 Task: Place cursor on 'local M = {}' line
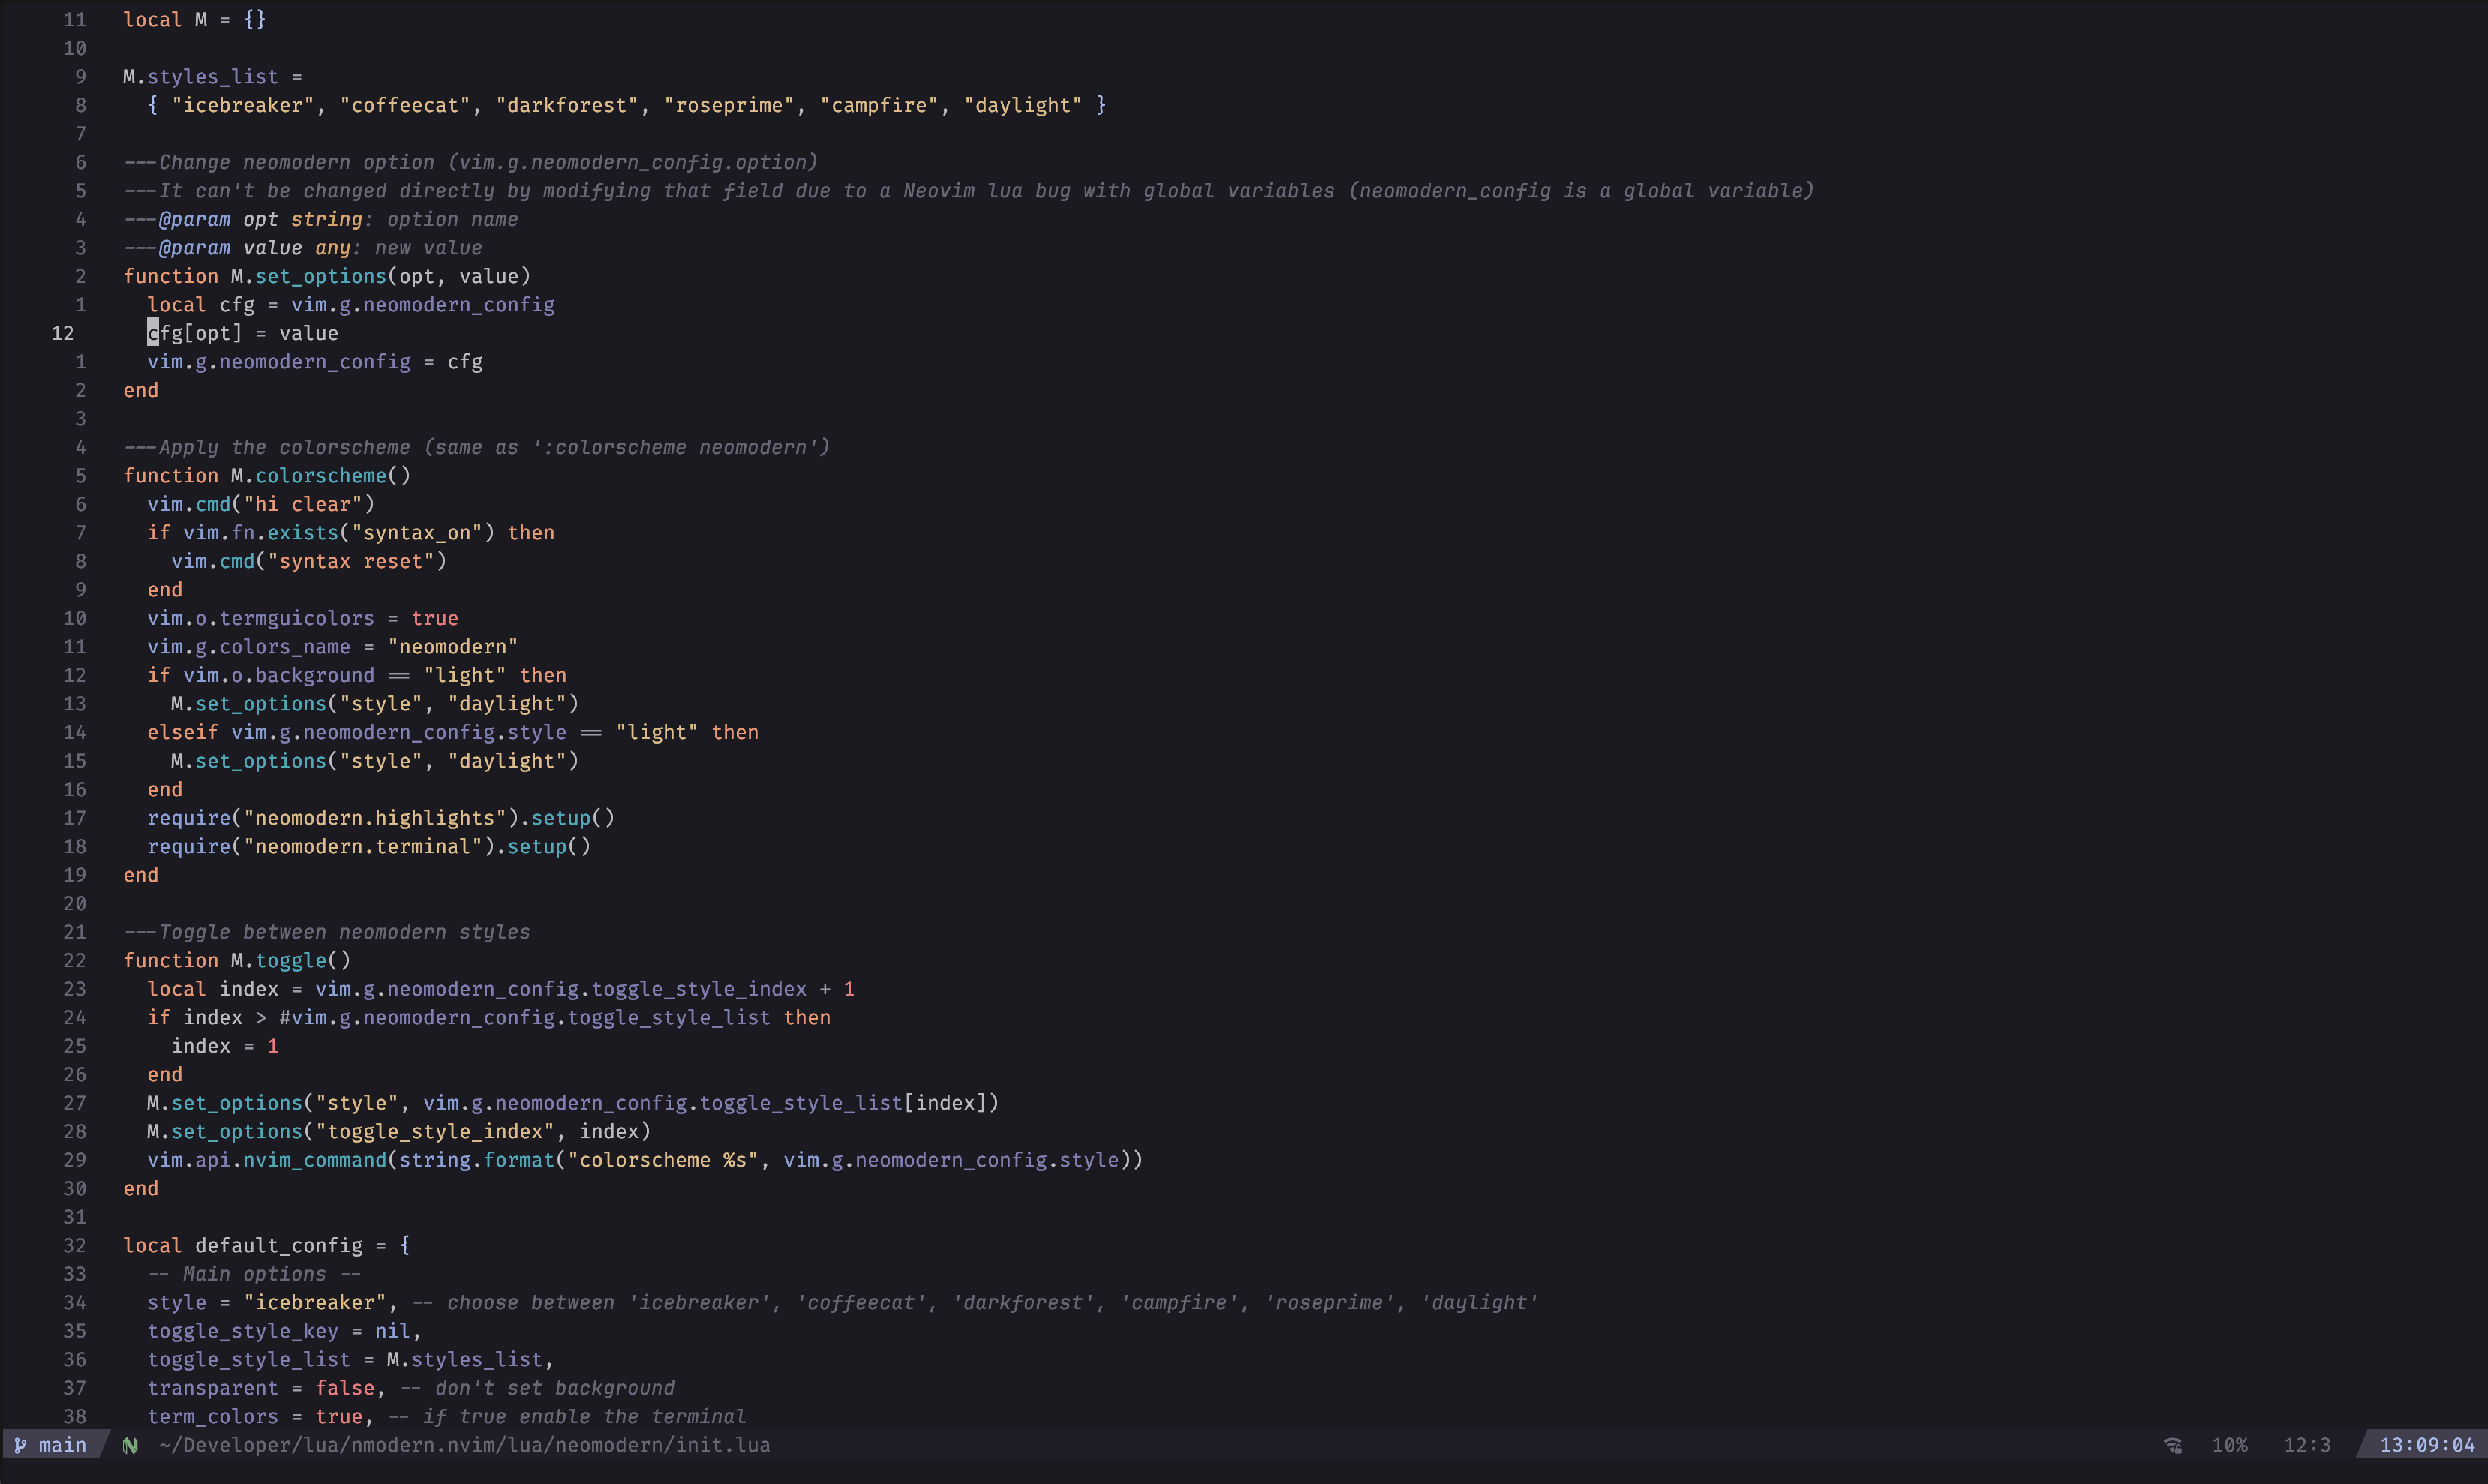pos(195,19)
